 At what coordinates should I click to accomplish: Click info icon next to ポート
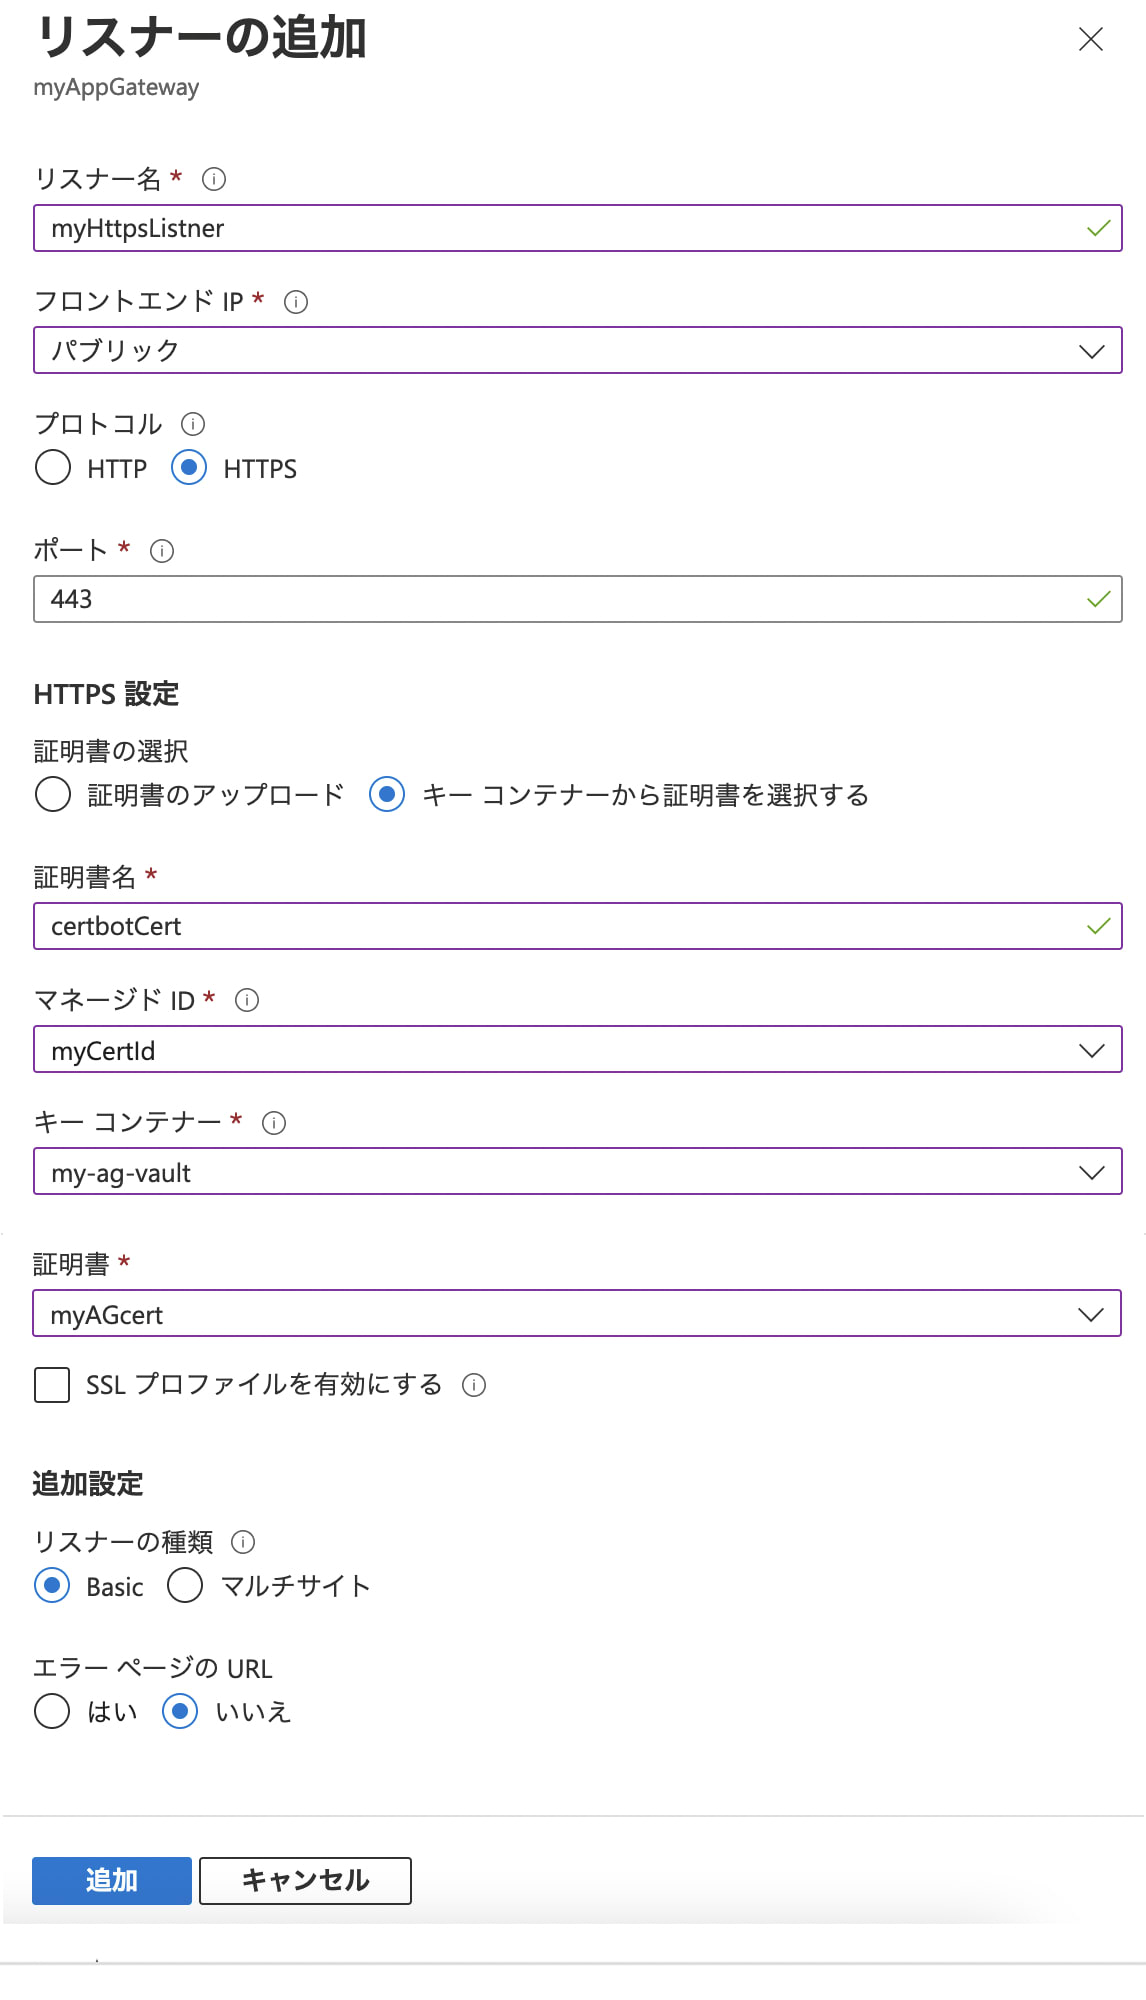(x=162, y=551)
